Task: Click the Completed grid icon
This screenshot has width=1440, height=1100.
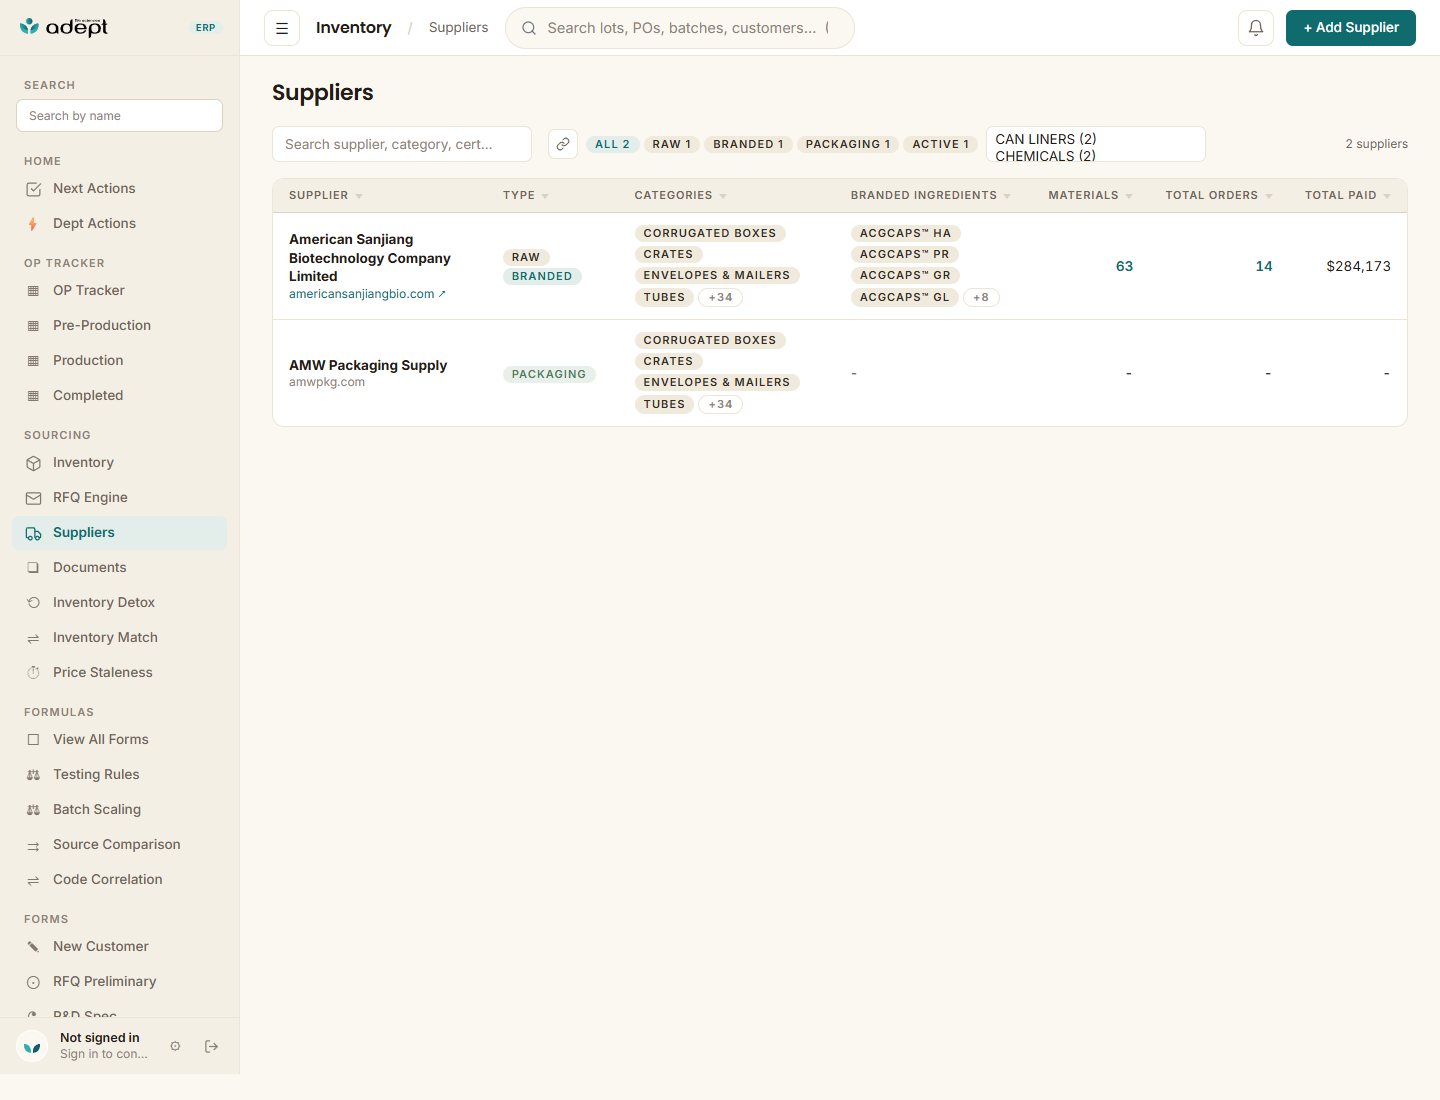Action: tap(33, 396)
